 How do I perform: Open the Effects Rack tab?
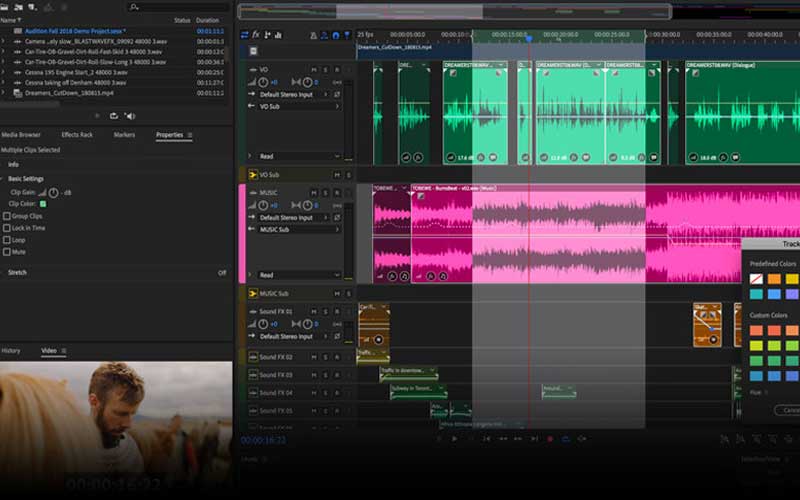[x=77, y=134]
